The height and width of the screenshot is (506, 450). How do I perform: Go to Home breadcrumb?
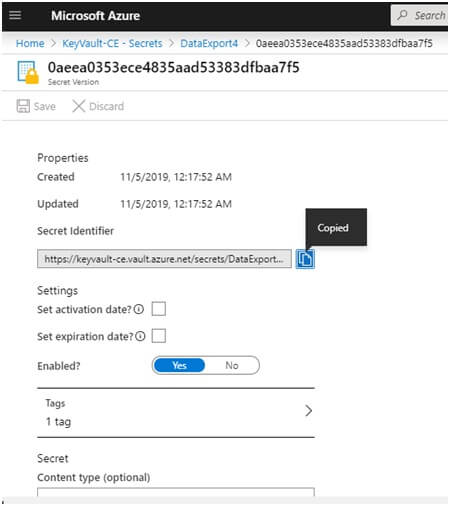coord(30,43)
